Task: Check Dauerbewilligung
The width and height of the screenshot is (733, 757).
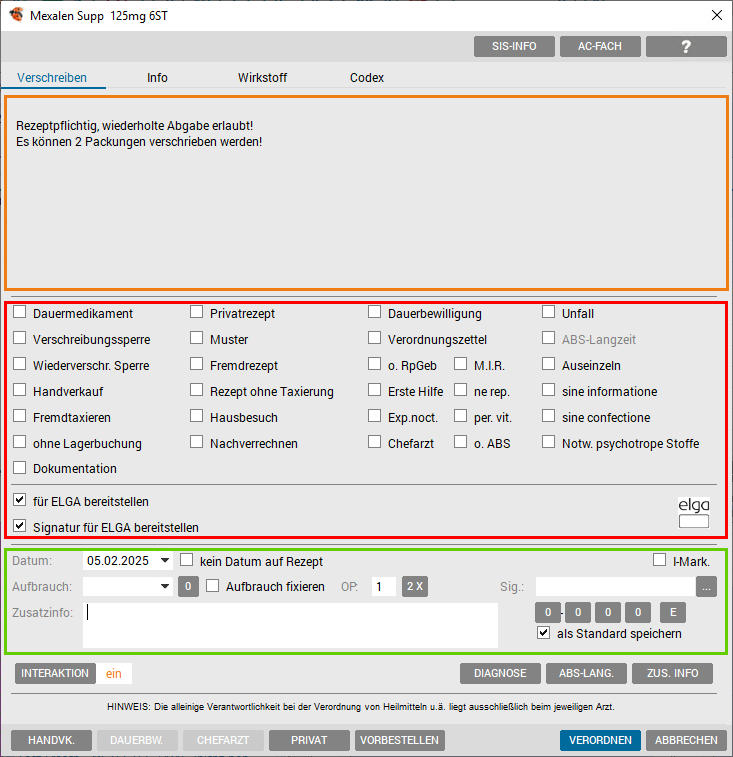Action: pos(374,312)
